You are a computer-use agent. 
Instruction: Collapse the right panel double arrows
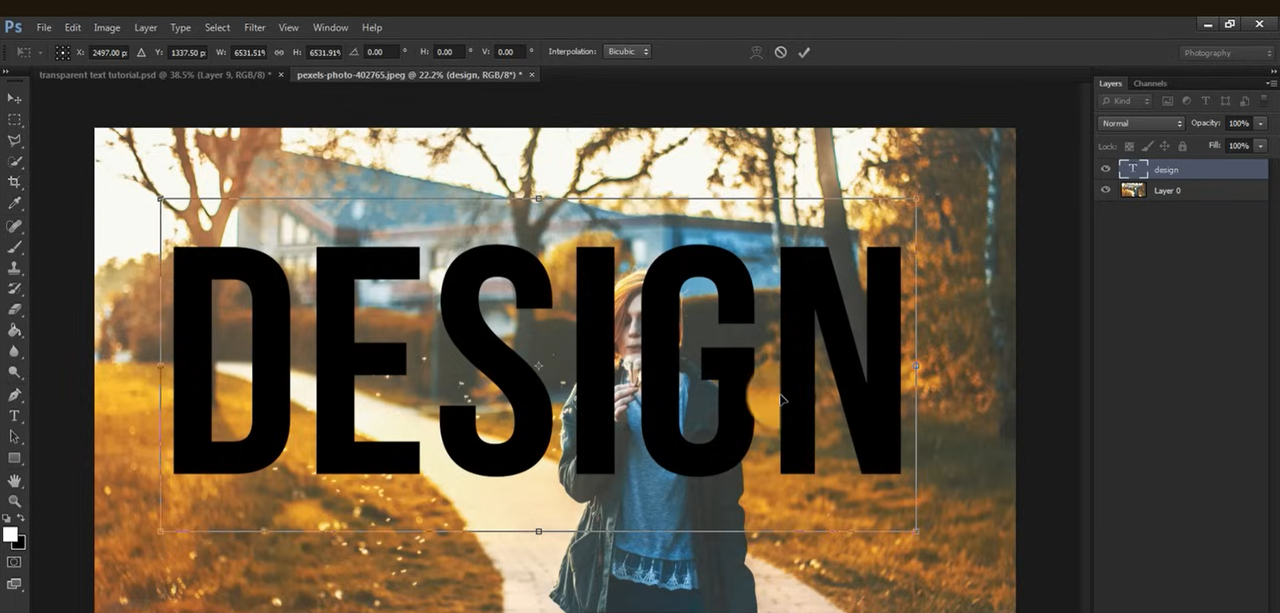pyautogui.click(x=1274, y=71)
